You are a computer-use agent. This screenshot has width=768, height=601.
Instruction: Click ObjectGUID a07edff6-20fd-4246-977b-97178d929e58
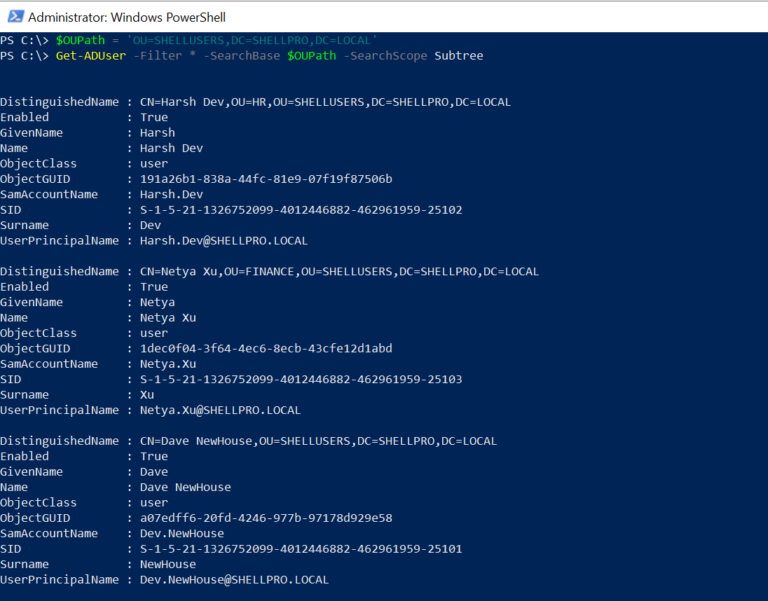(266, 518)
